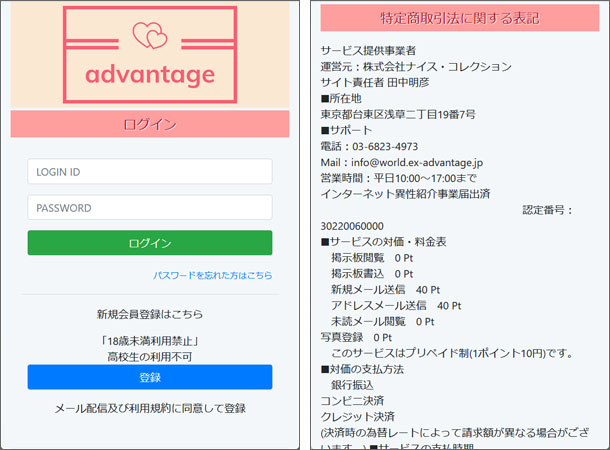610x450 pixels.
Task: Click the 特定商取引法に関する表記 heading
Action: click(460, 18)
